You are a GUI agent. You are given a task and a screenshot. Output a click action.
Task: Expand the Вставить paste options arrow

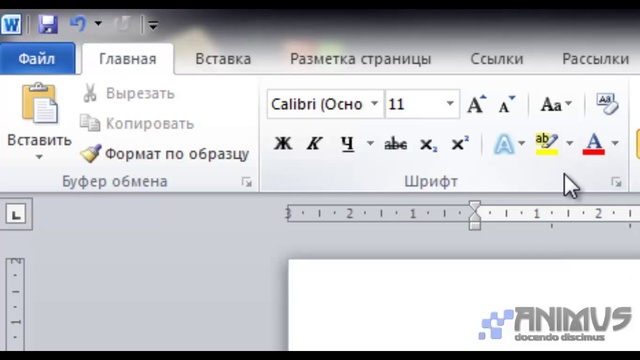[x=39, y=157]
